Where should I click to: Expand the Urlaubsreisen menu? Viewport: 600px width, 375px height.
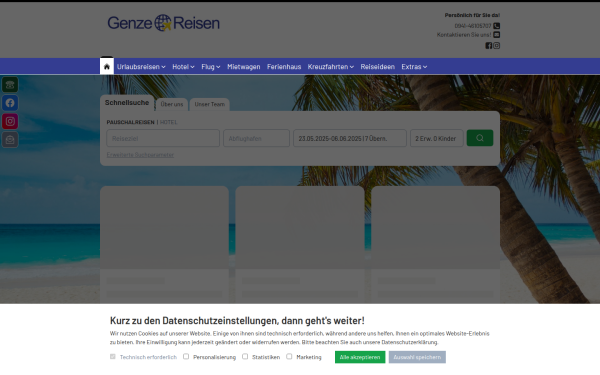(141, 67)
